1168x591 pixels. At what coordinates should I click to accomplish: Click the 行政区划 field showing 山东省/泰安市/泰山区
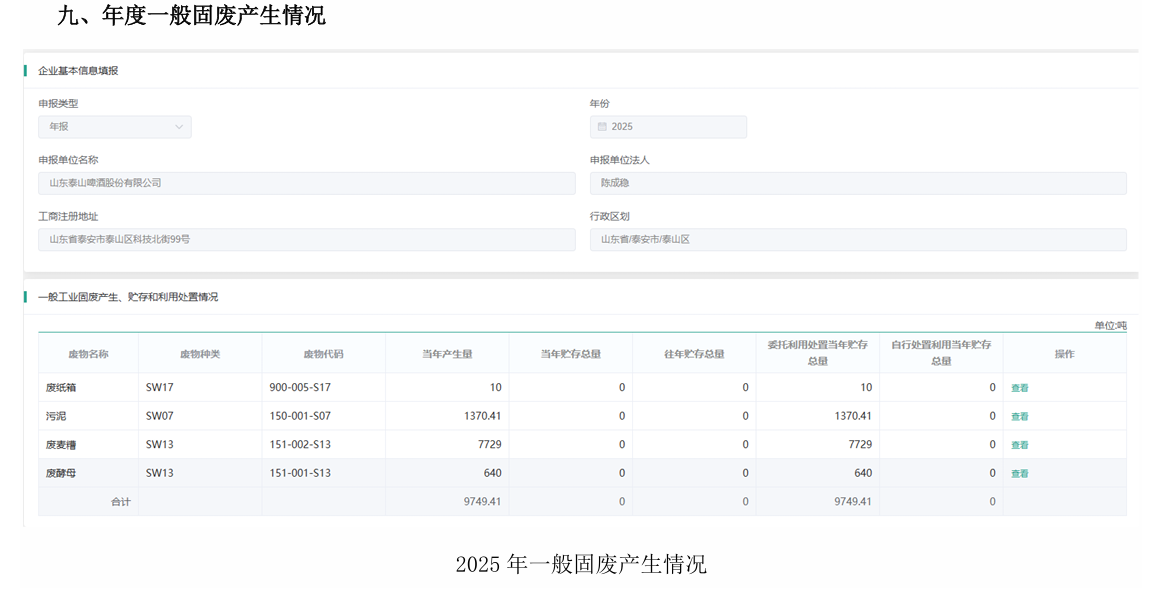(x=857, y=240)
